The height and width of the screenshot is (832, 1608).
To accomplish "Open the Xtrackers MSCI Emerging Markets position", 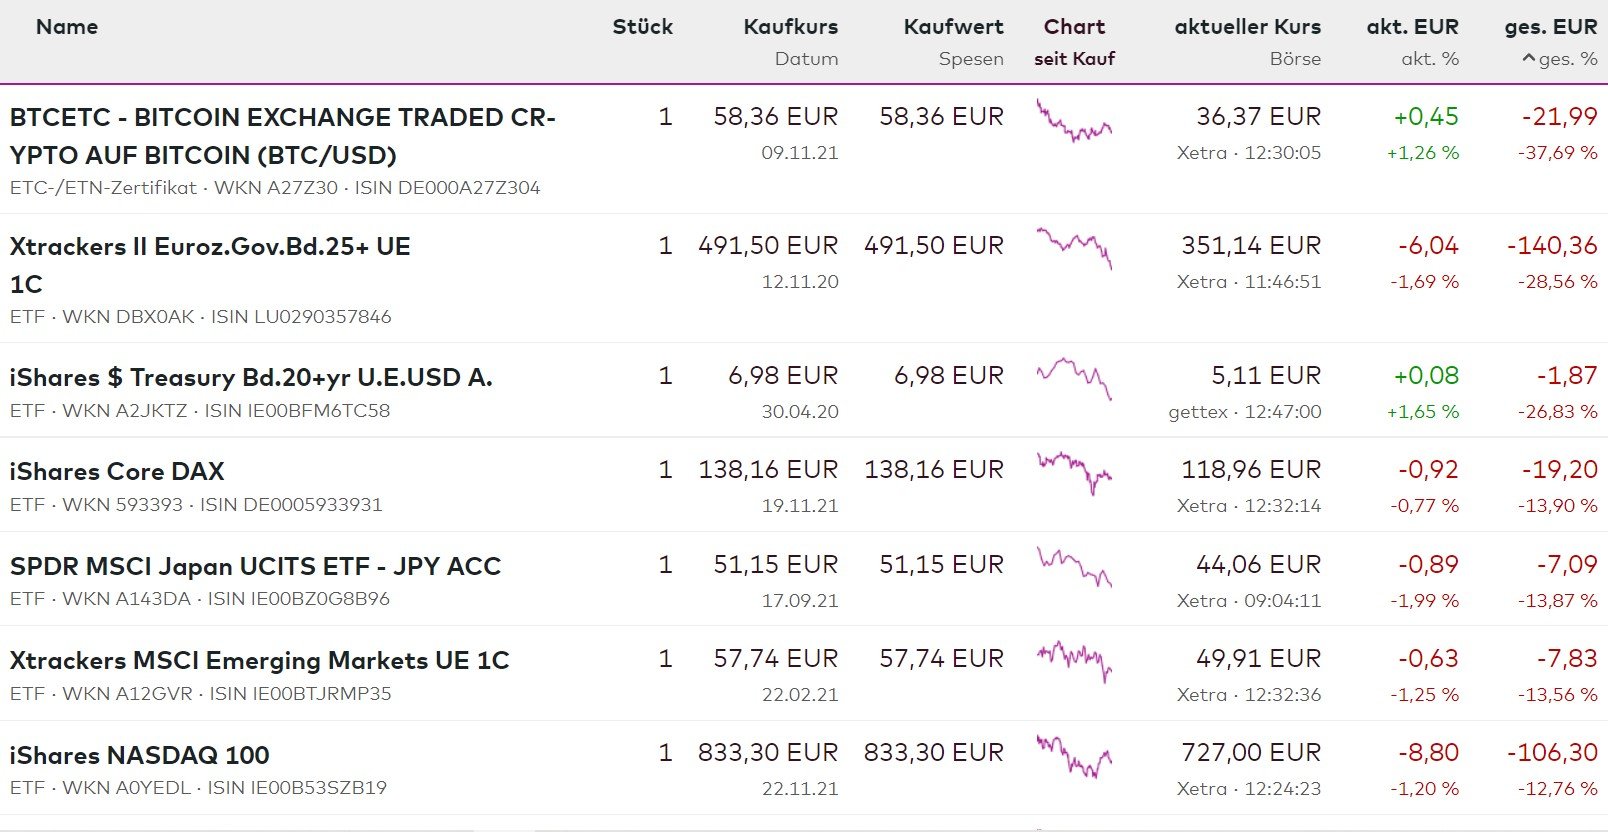I will (x=259, y=660).
